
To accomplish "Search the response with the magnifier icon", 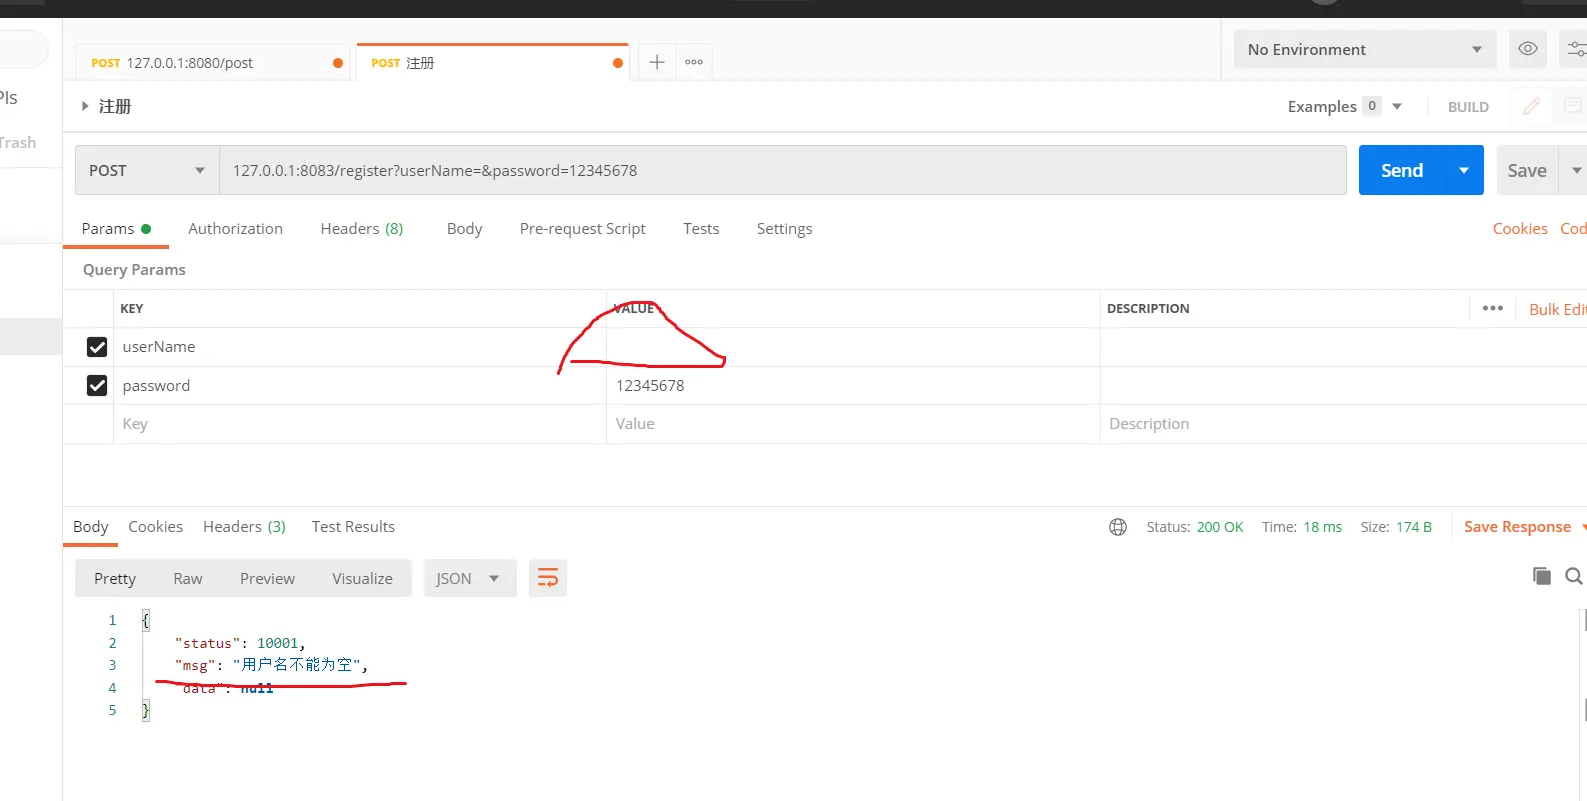I will pos(1573,576).
